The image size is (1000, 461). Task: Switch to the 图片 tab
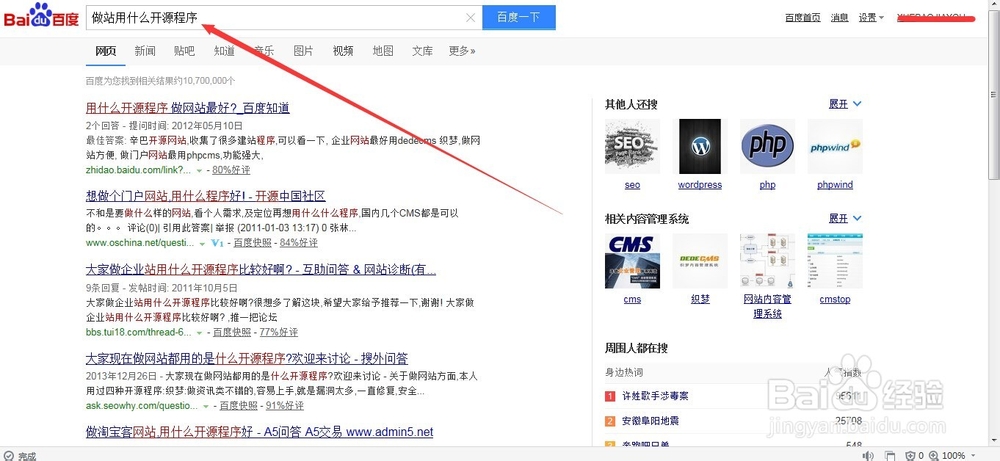pyautogui.click(x=303, y=51)
